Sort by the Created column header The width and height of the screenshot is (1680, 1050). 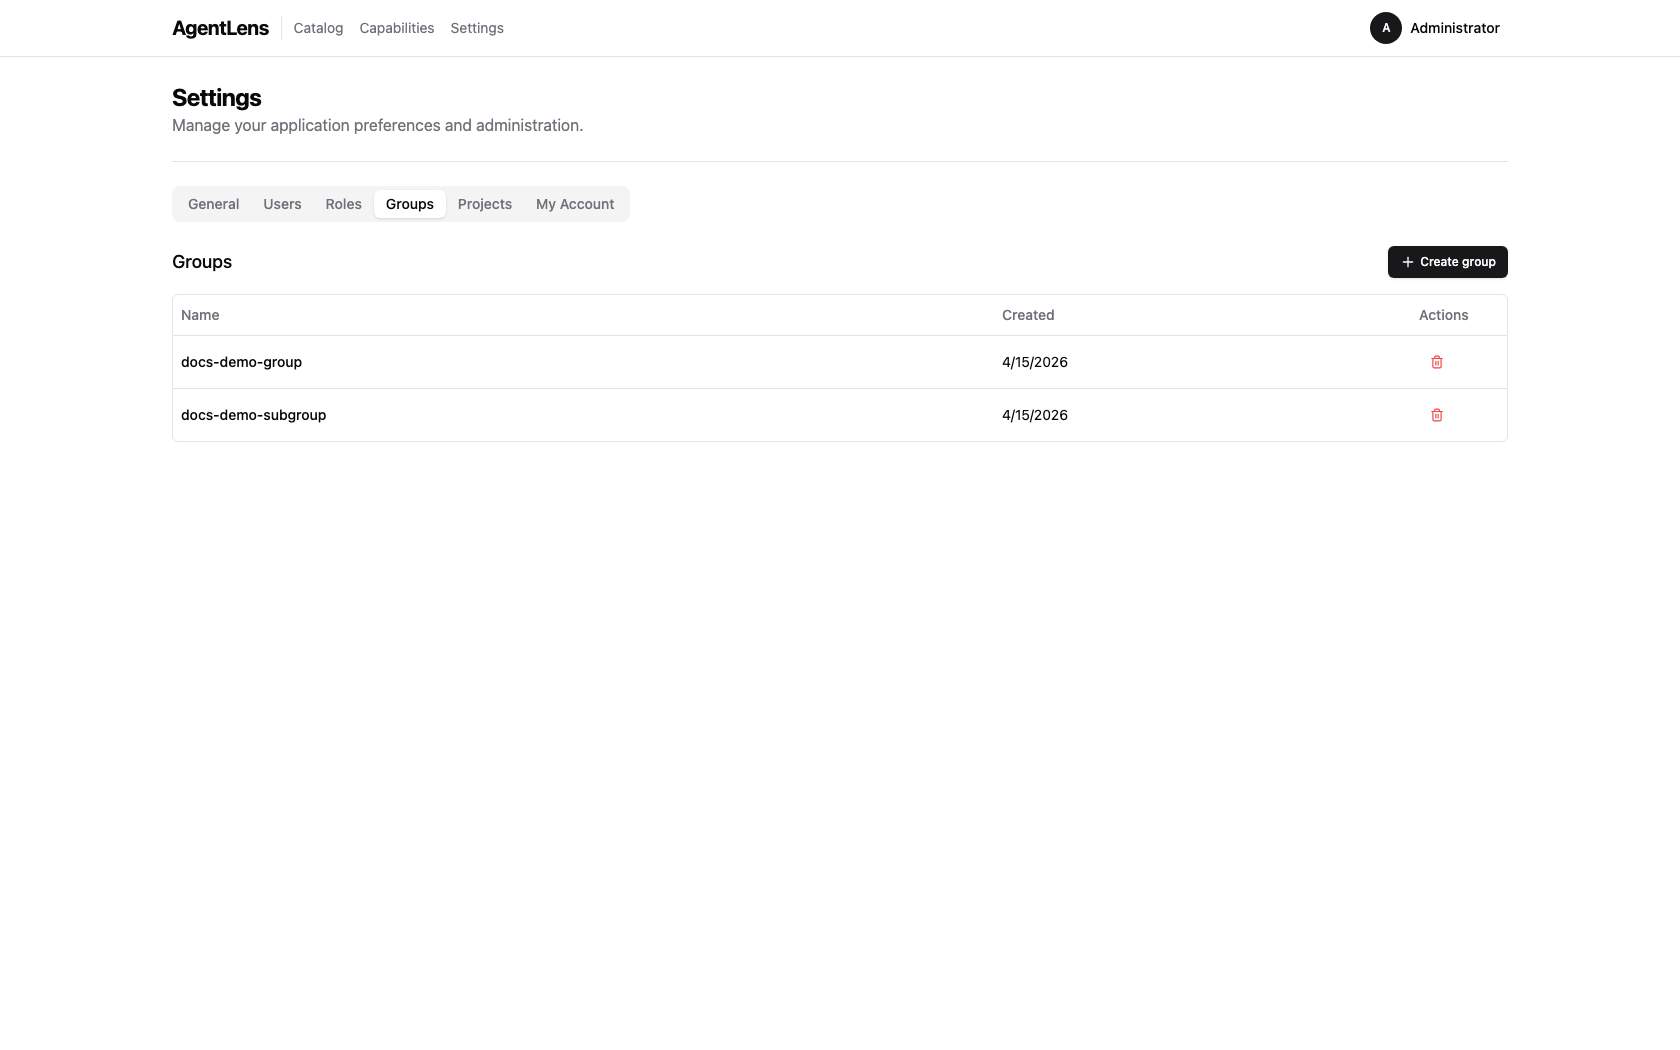[1027, 315]
